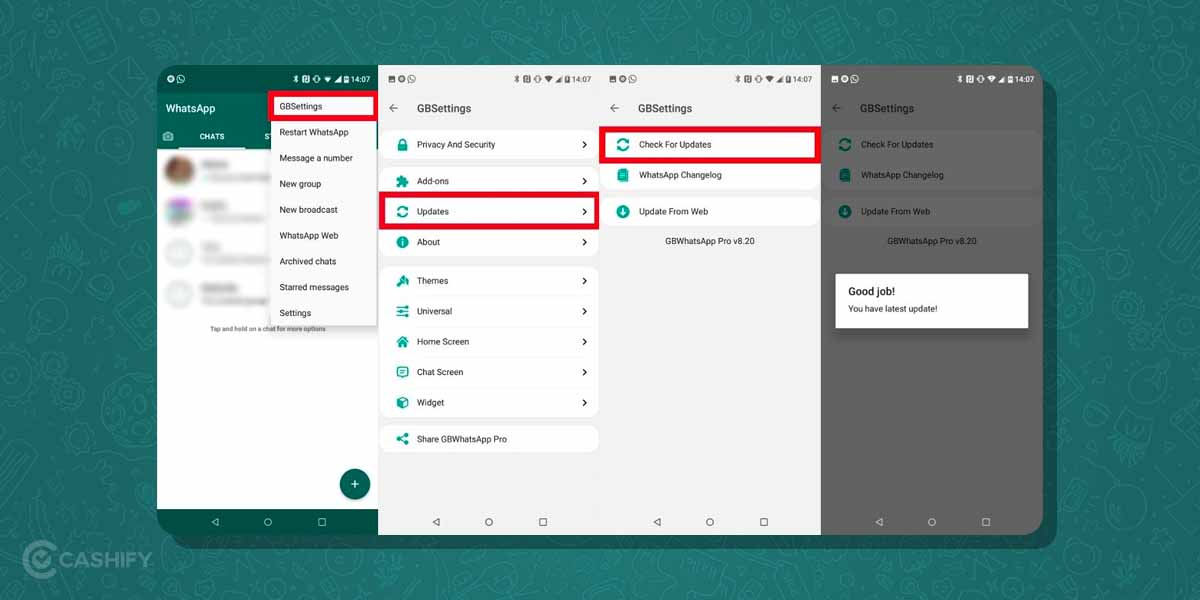Open About using the info icon
This screenshot has height=600, width=1200.
[403, 242]
